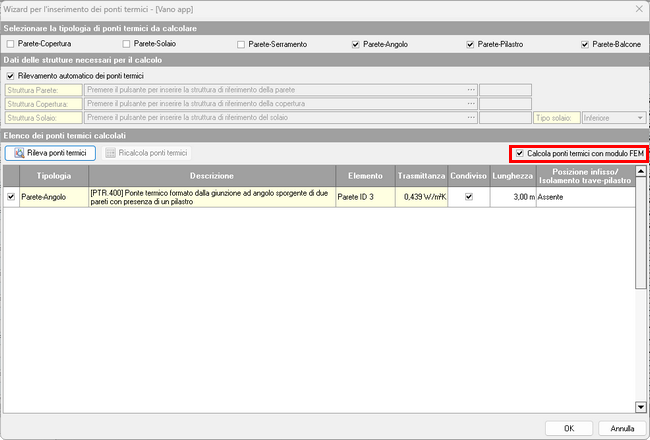
Task: Sort by the Trasmittanza column header
Action: [420, 176]
